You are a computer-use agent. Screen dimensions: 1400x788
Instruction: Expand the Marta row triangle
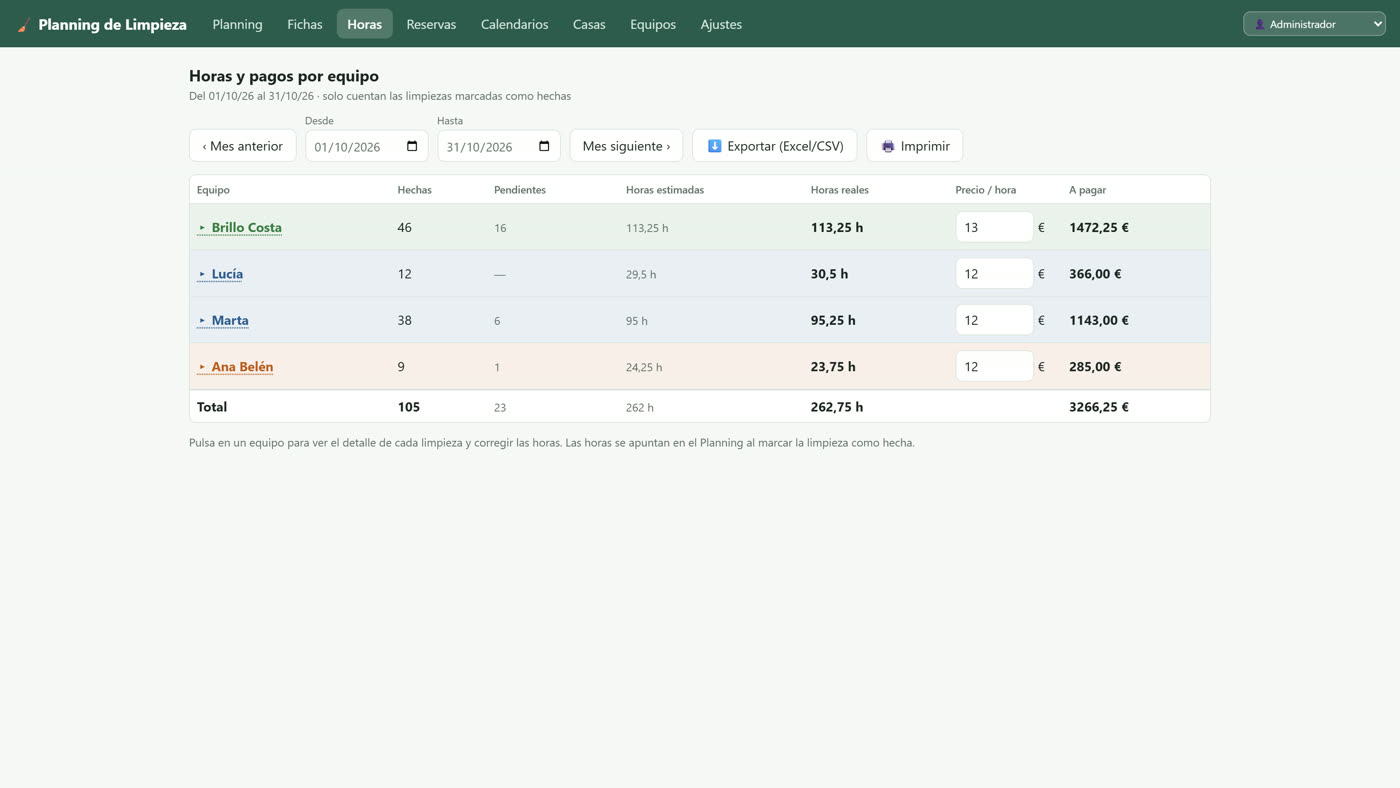click(x=202, y=321)
